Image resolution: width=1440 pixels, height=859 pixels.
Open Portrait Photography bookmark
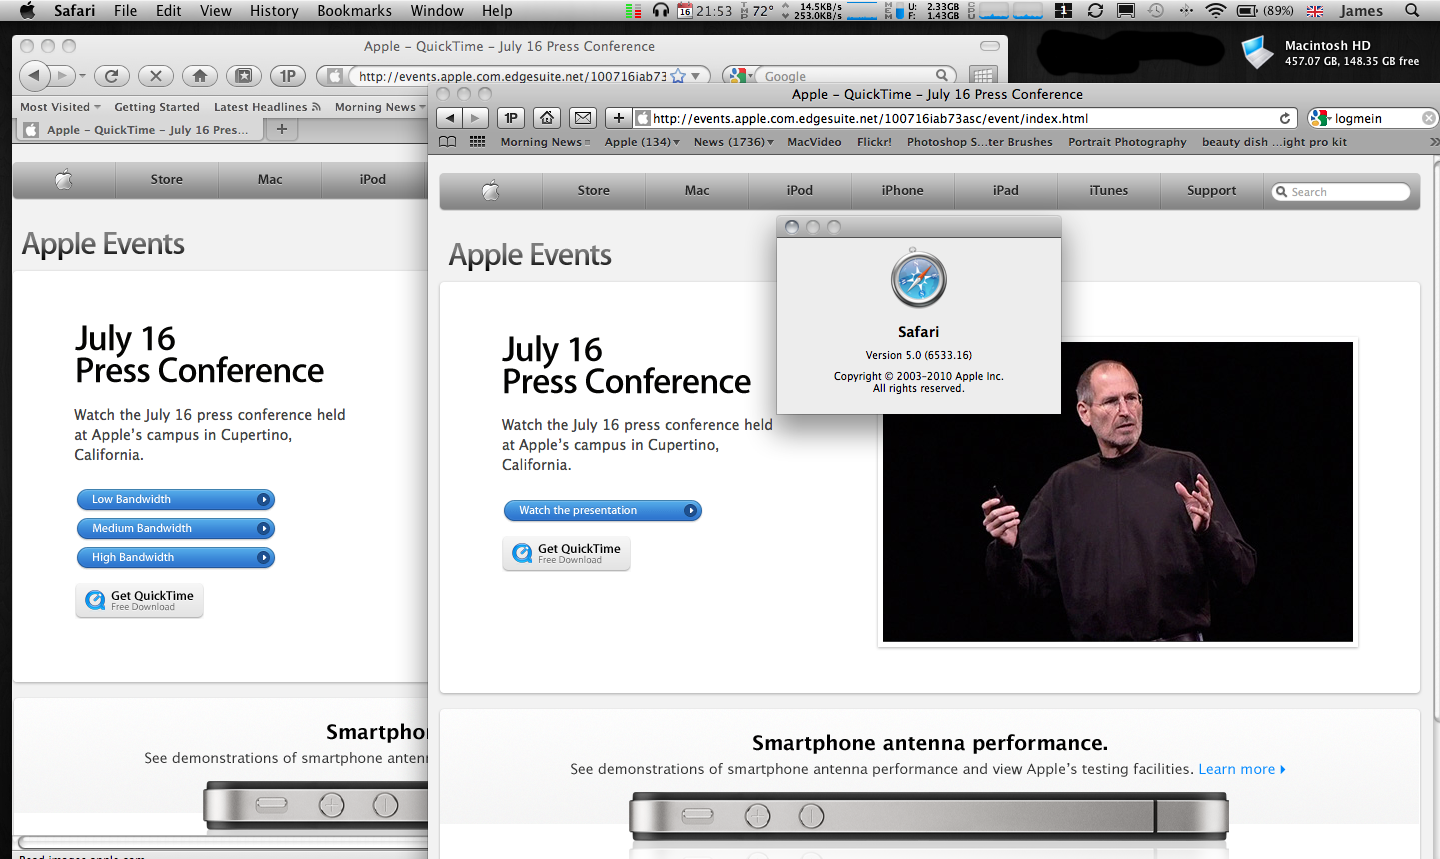[x=1127, y=142]
